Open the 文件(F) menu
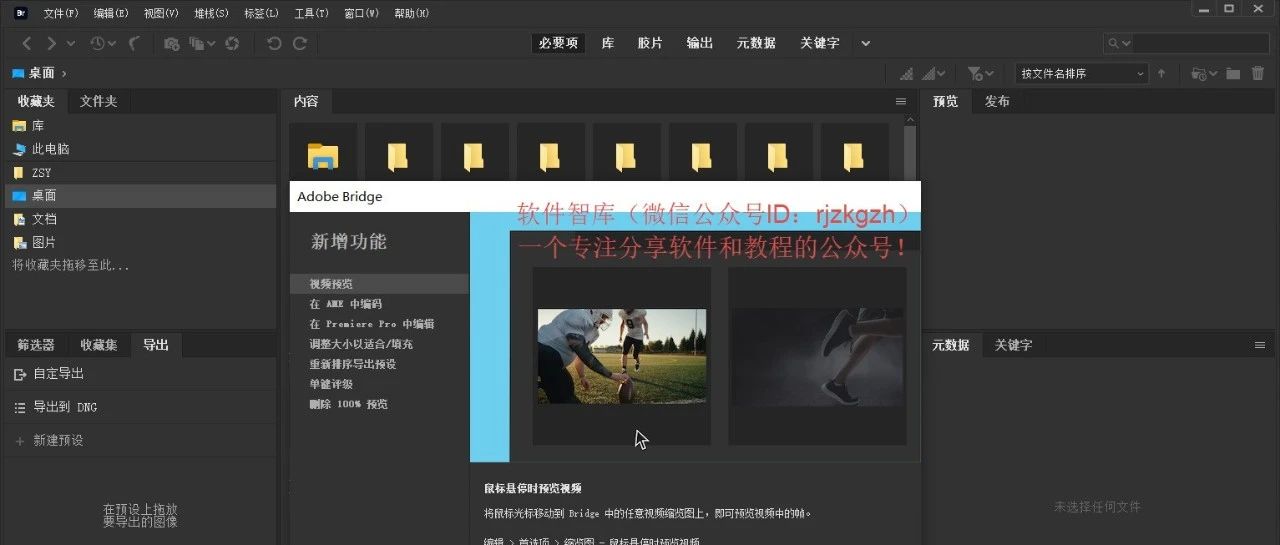 (61, 13)
